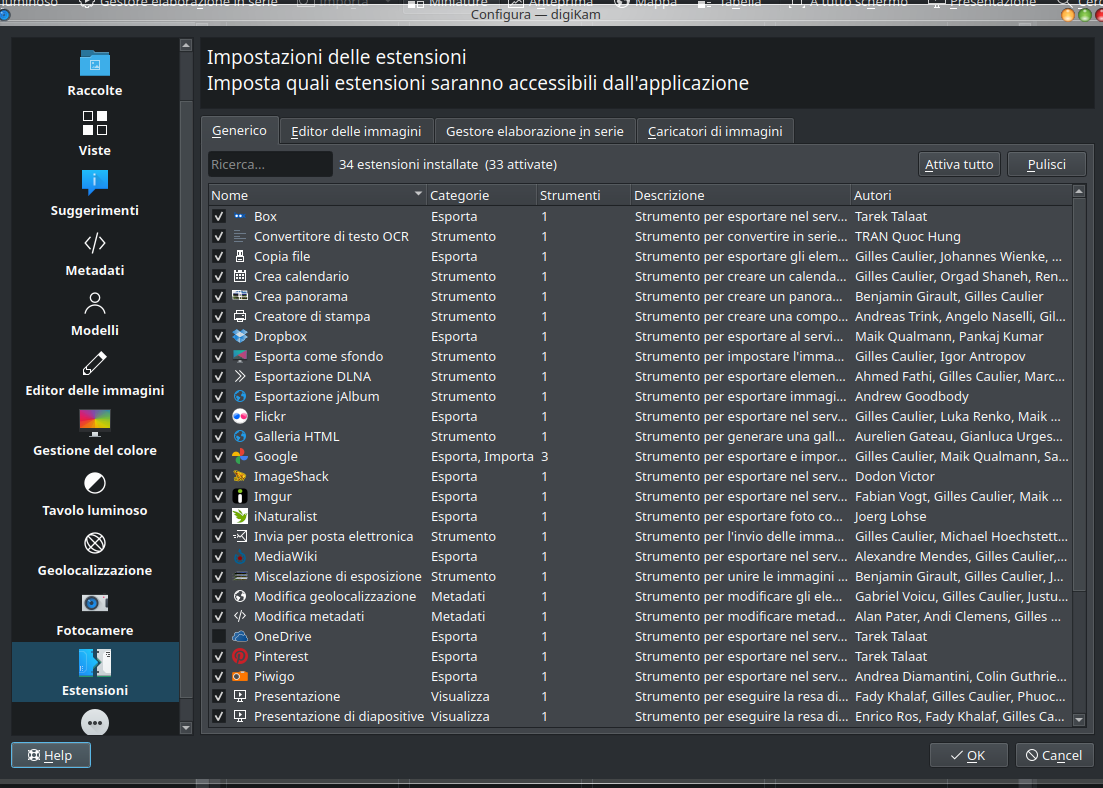The image size is (1103, 788).
Task: Open Fotocamere settings page
Action: 95,614
